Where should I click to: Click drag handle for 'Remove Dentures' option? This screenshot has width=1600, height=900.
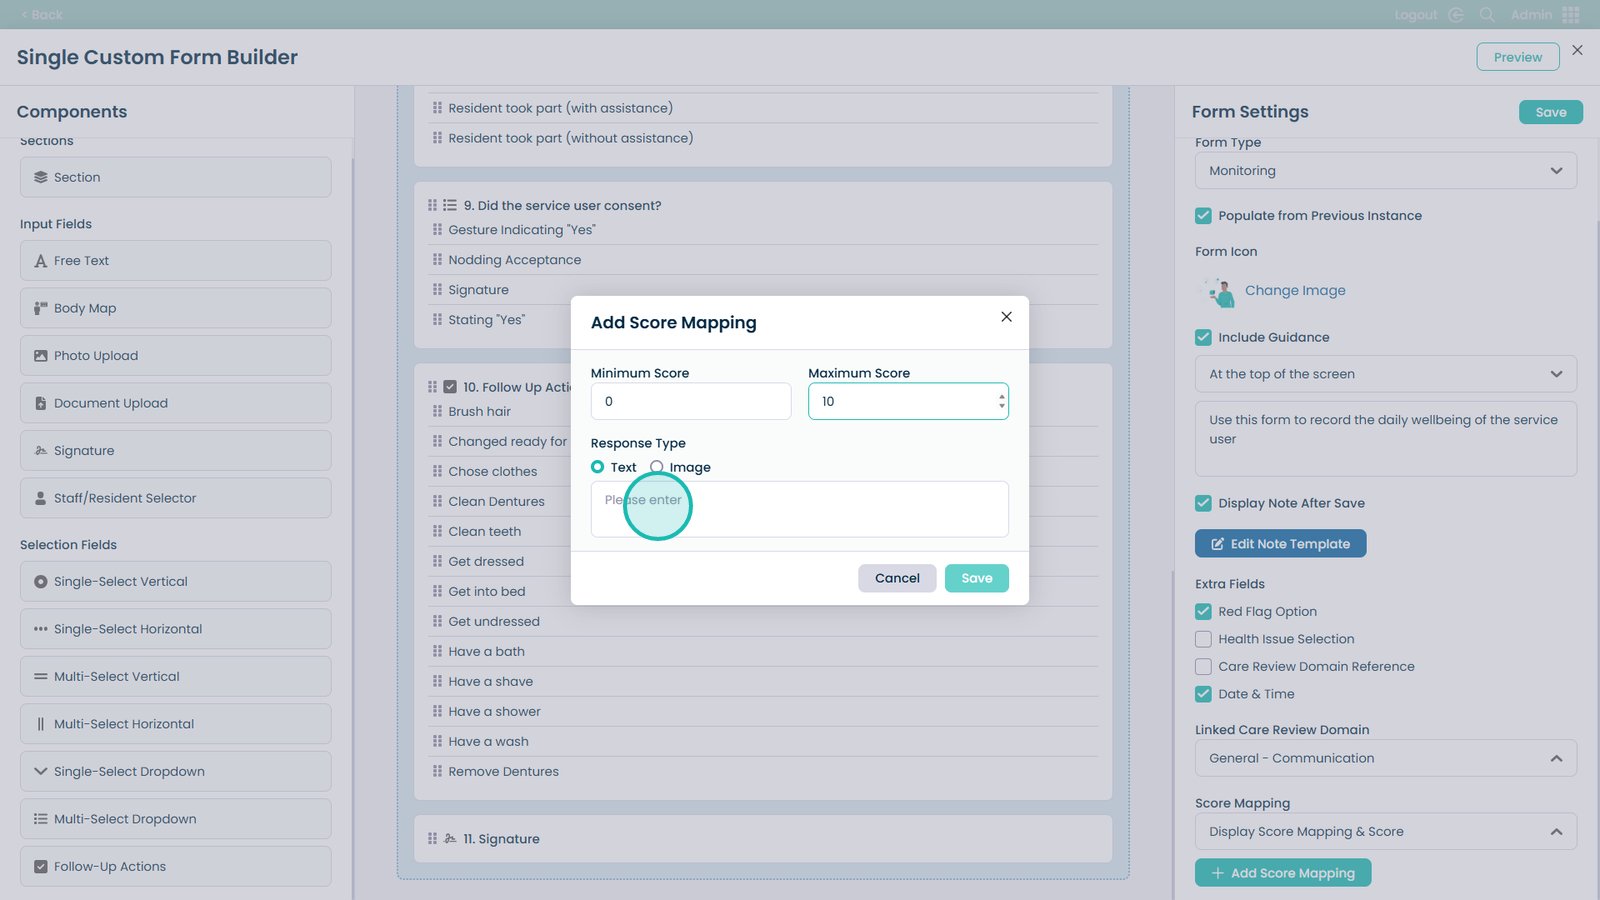(x=437, y=771)
